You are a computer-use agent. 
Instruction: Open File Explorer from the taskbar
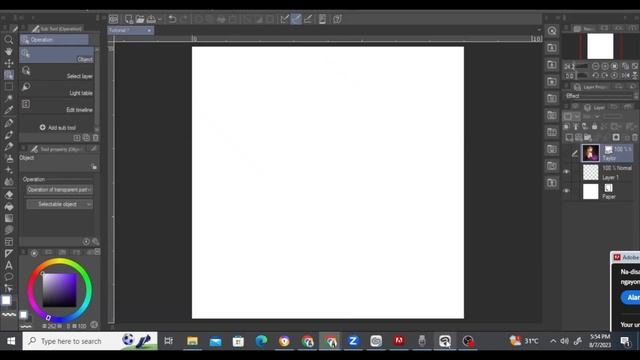(x=192, y=341)
